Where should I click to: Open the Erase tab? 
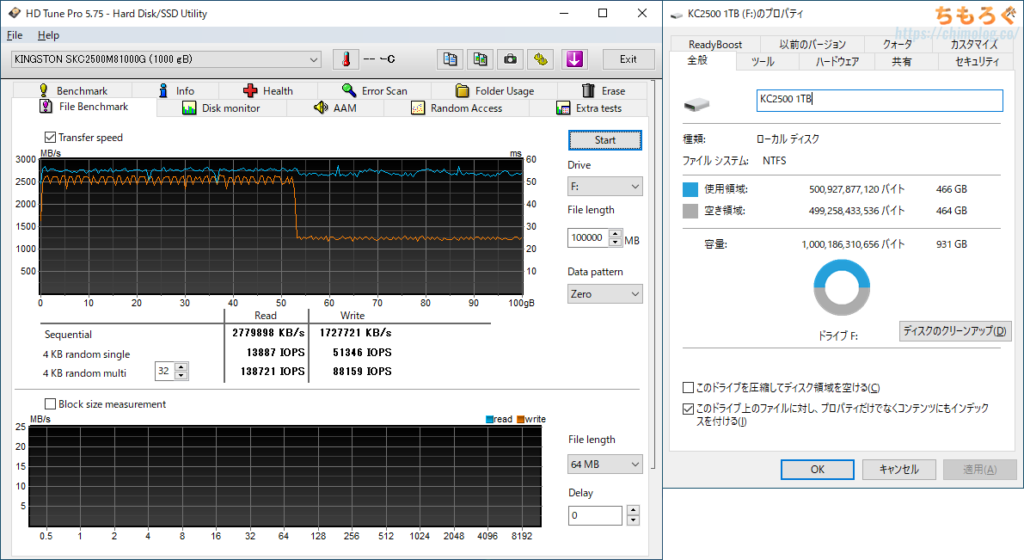[603, 91]
